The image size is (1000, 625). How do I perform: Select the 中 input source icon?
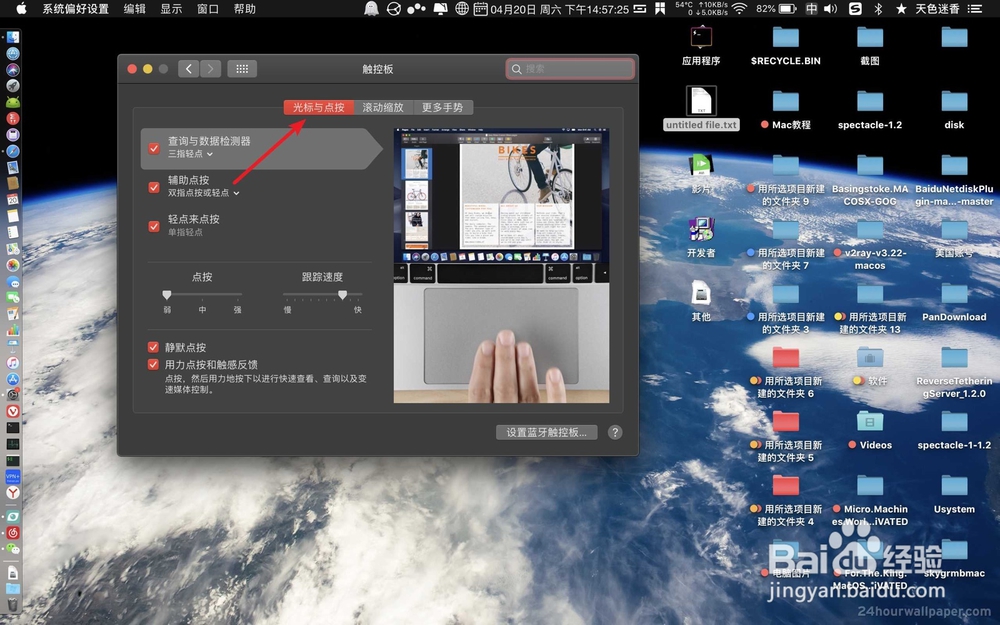click(x=811, y=10)
